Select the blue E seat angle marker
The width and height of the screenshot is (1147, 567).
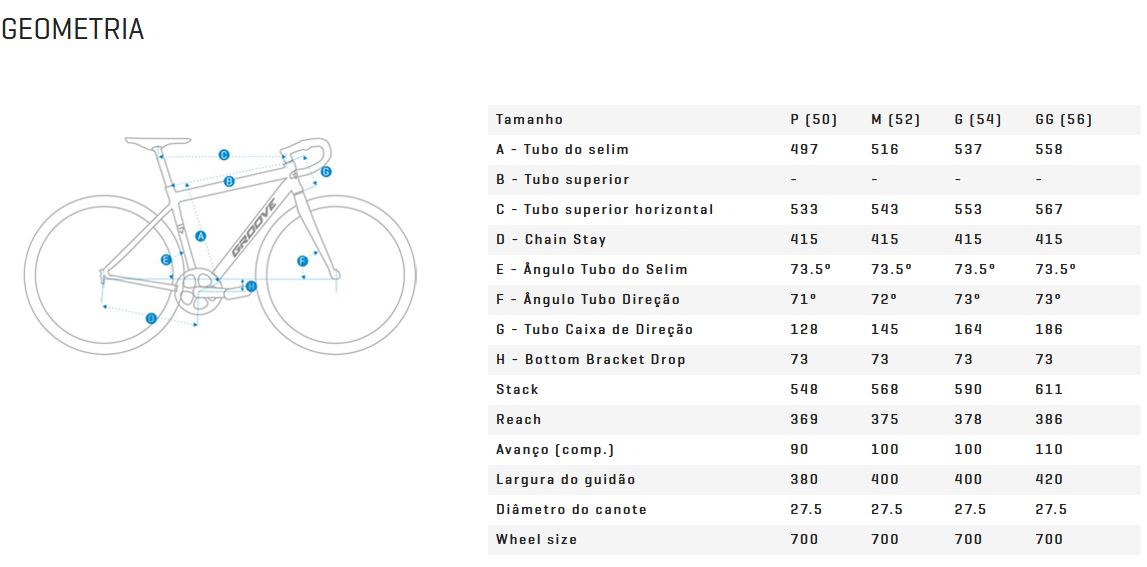166,260
